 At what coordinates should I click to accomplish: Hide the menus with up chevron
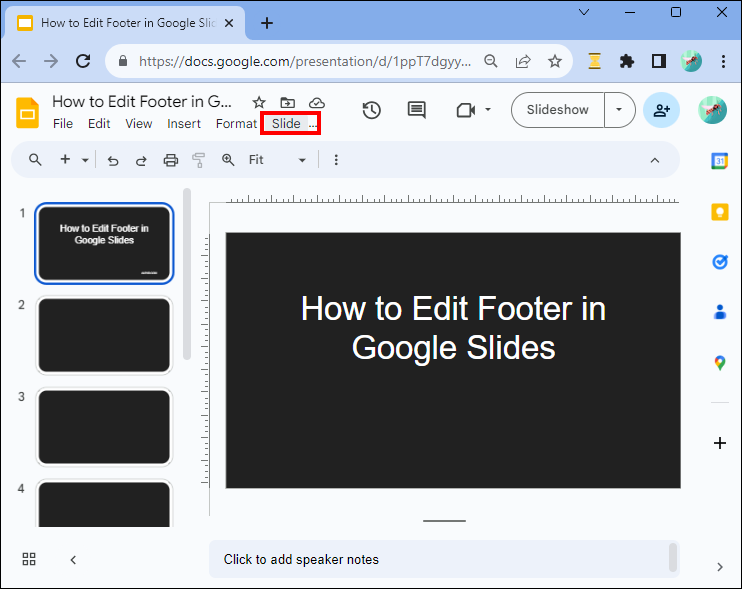pos(655,160)
